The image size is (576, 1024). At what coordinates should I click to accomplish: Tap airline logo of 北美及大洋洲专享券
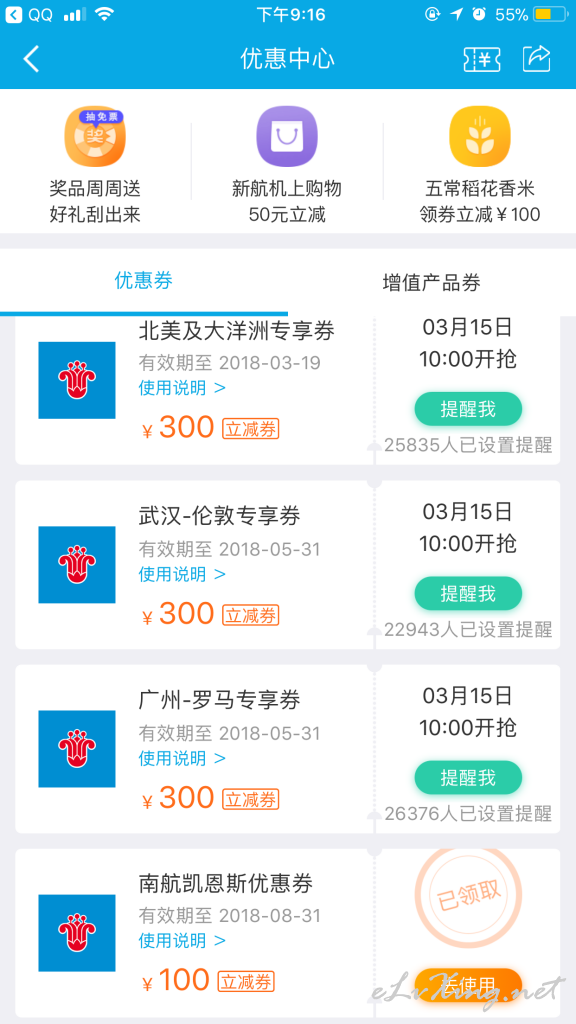tap(77, 380)
